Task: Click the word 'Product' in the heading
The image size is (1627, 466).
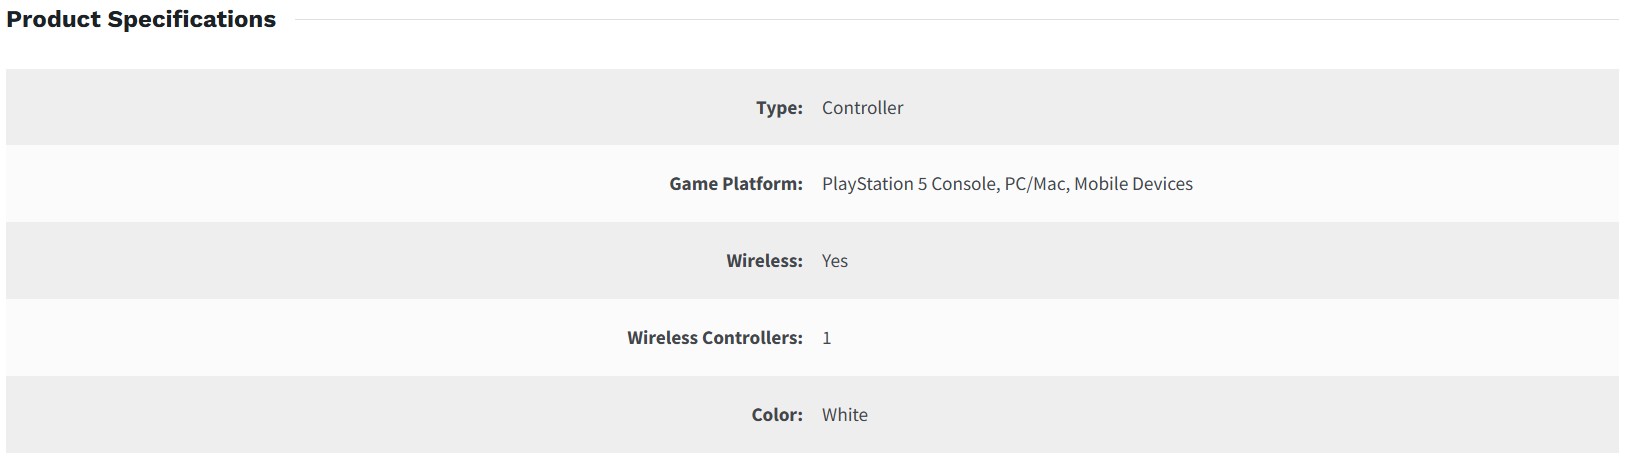Action: click(x=53, y=20)
